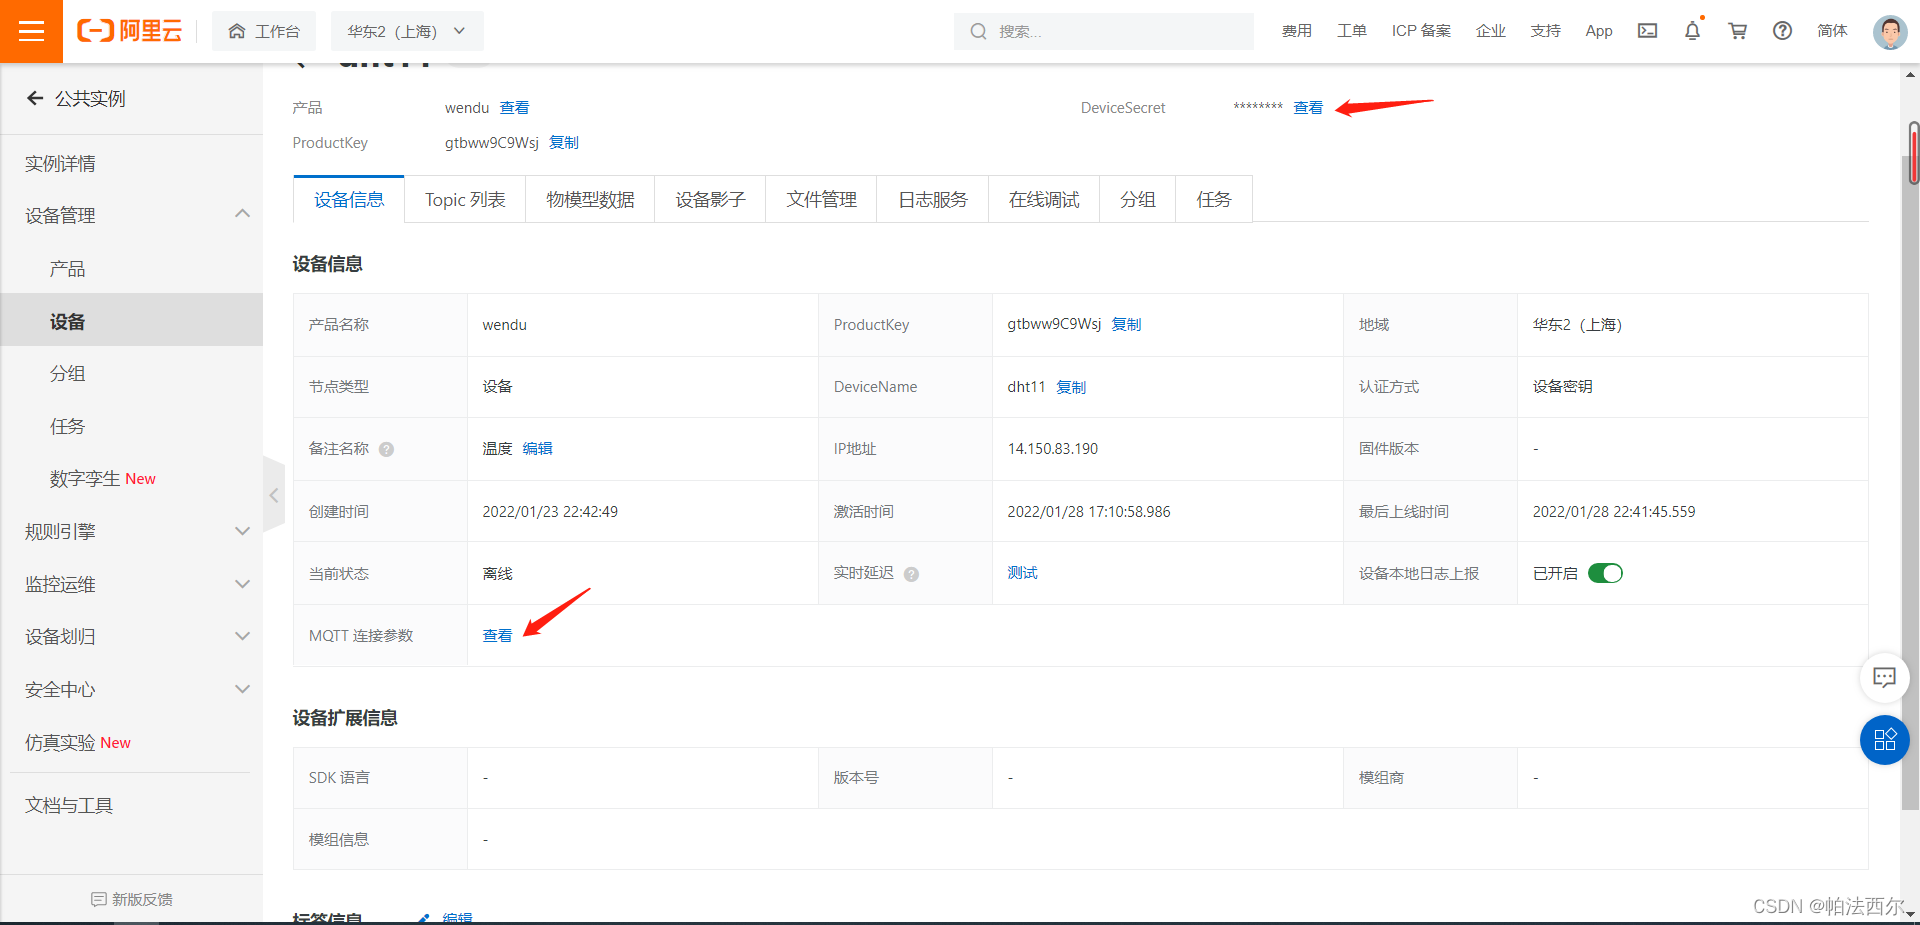Click the search input field

click(1104, 31)
